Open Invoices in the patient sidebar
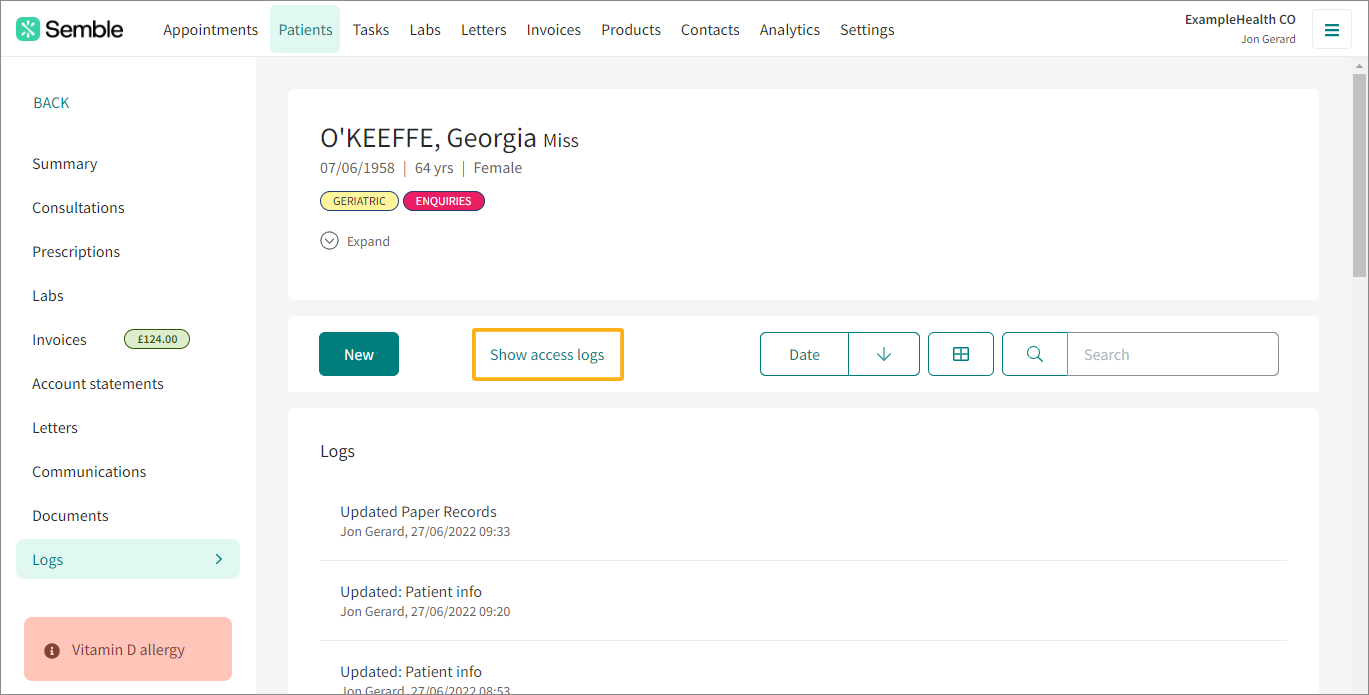 [x=59, y=340]
